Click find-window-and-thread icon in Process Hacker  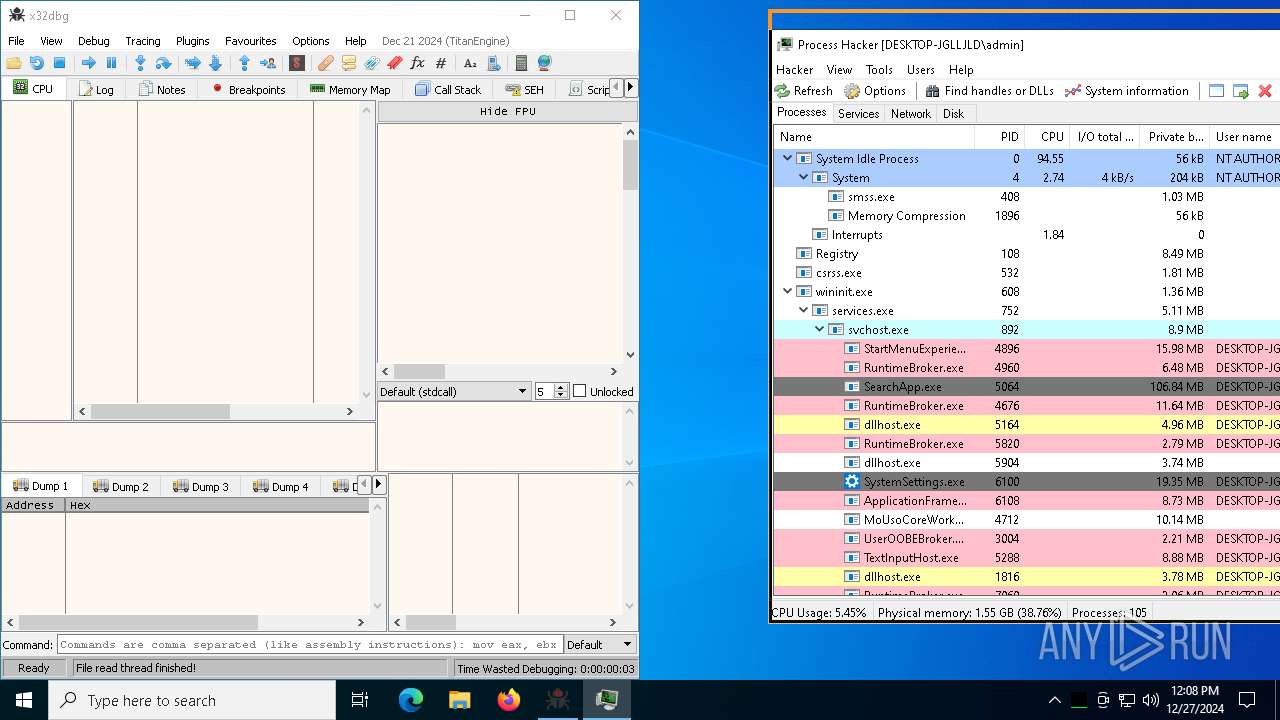point(1240,90)
